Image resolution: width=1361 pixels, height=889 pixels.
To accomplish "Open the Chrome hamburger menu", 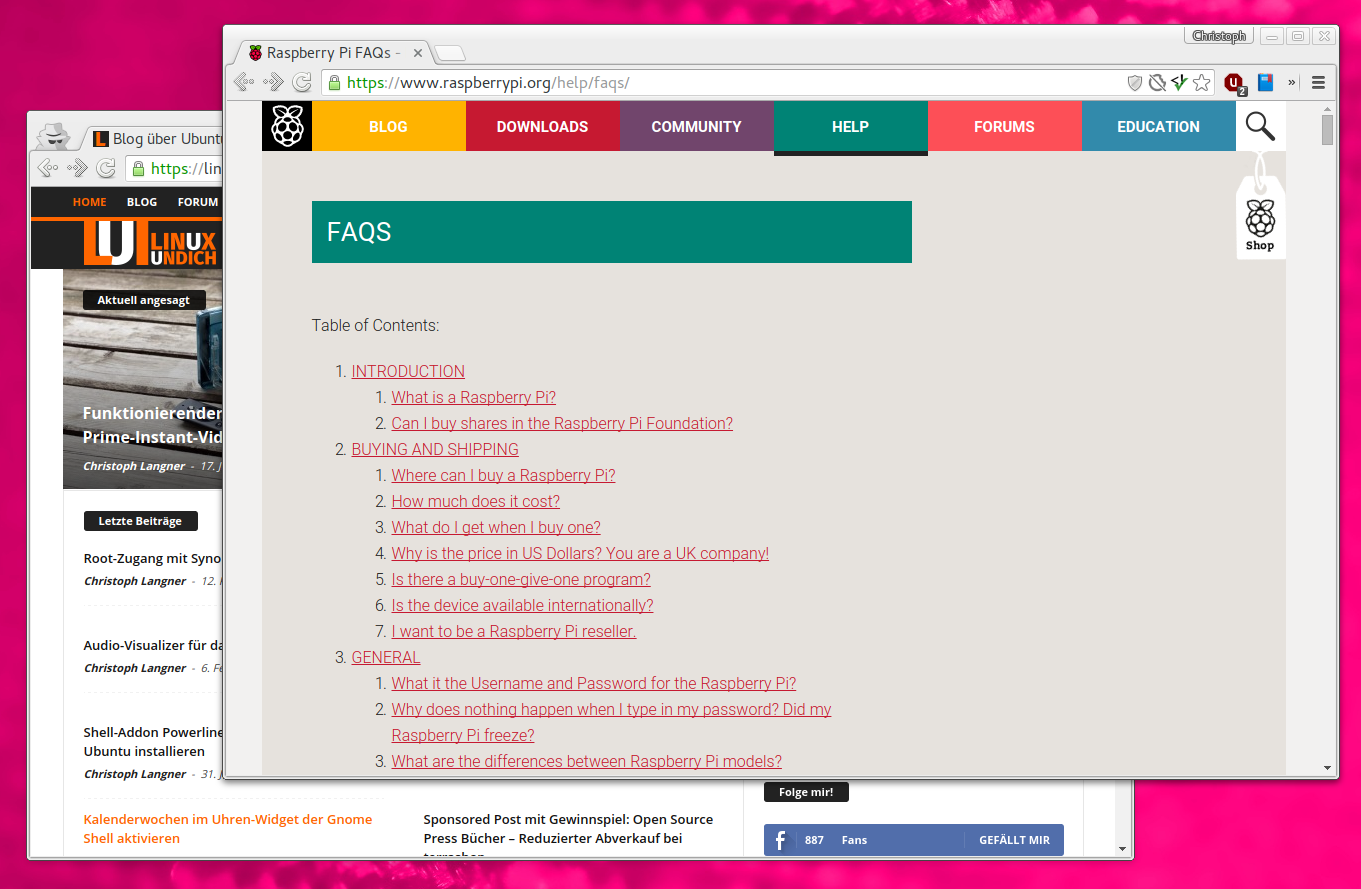I will (1318, 83).
